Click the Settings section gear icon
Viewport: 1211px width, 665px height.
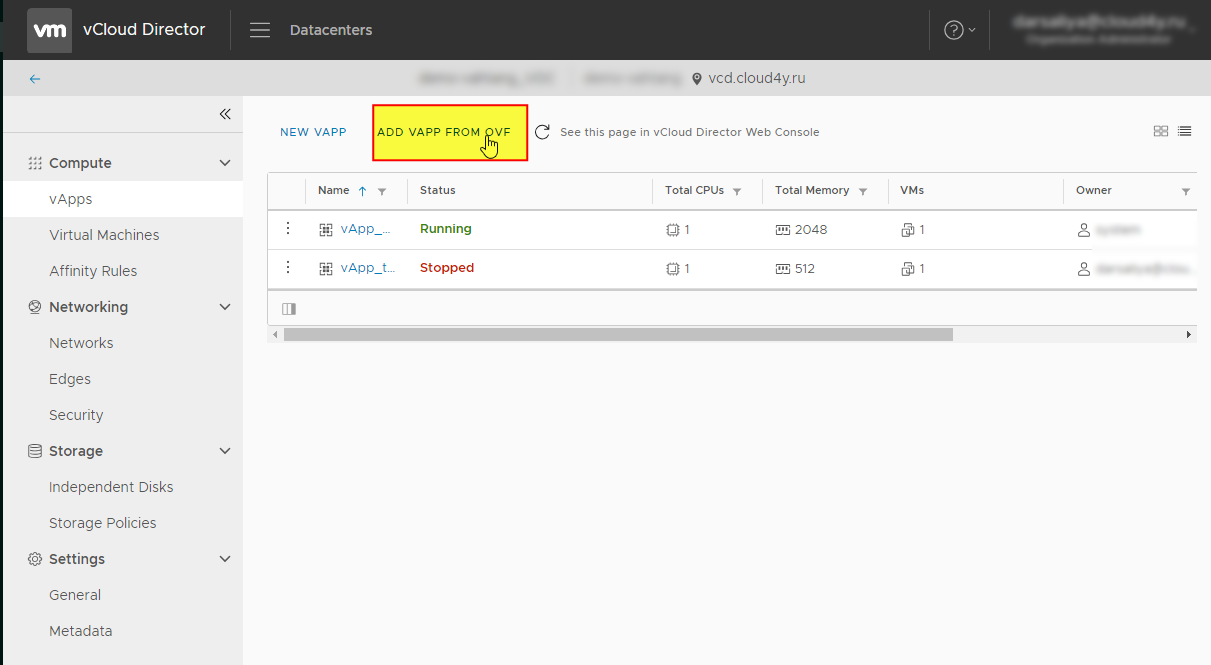[x=35, y=559]
